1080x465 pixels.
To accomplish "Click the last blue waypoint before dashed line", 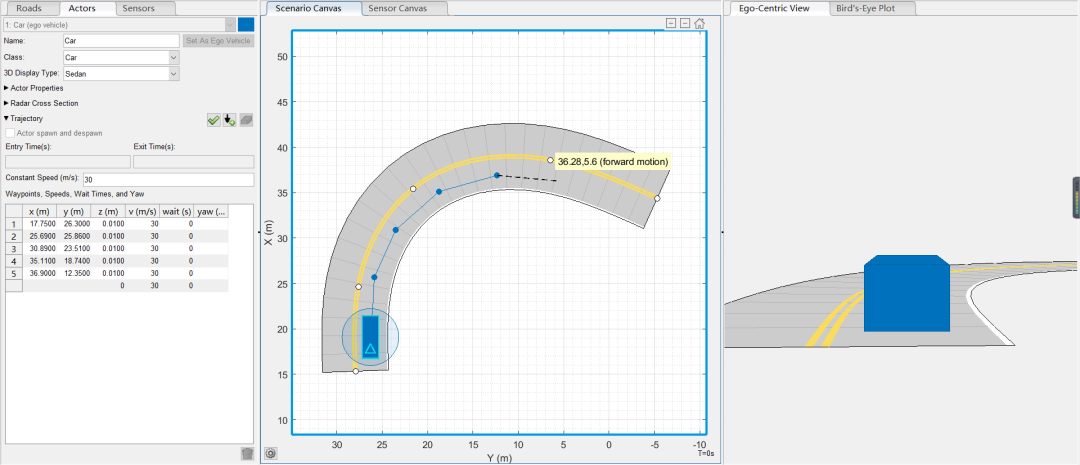I will pyautogui.click(x=497, y=175).
